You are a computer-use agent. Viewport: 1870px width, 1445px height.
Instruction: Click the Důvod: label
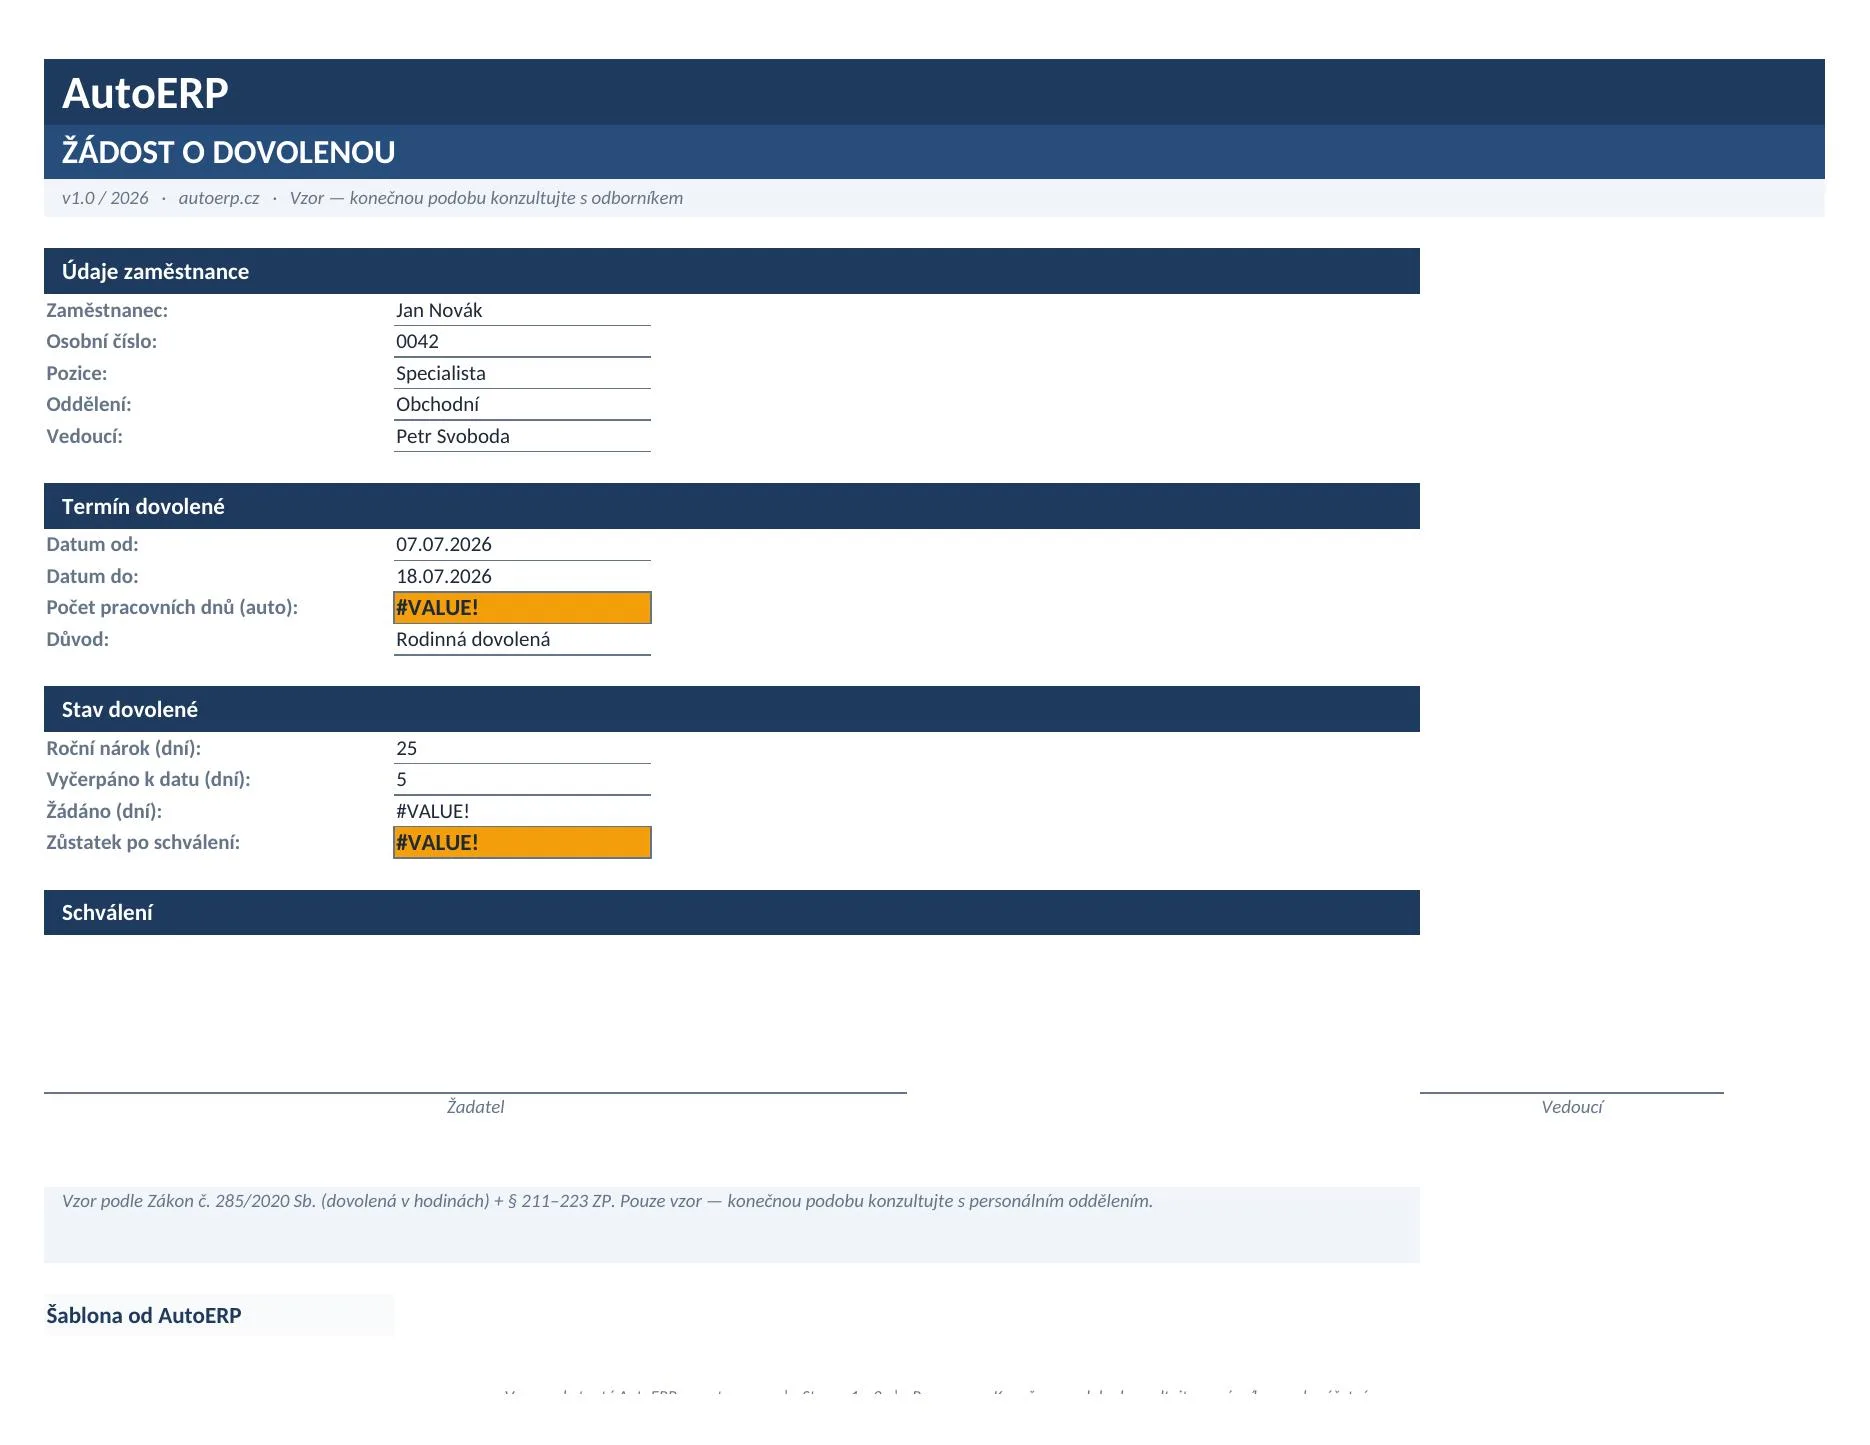pos(77,639)
